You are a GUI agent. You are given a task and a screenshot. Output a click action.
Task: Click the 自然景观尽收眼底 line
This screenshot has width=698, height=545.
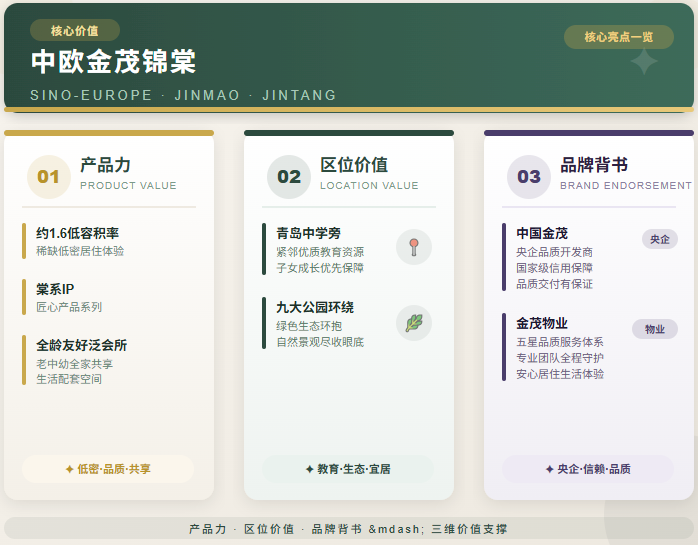coord(320,342)
